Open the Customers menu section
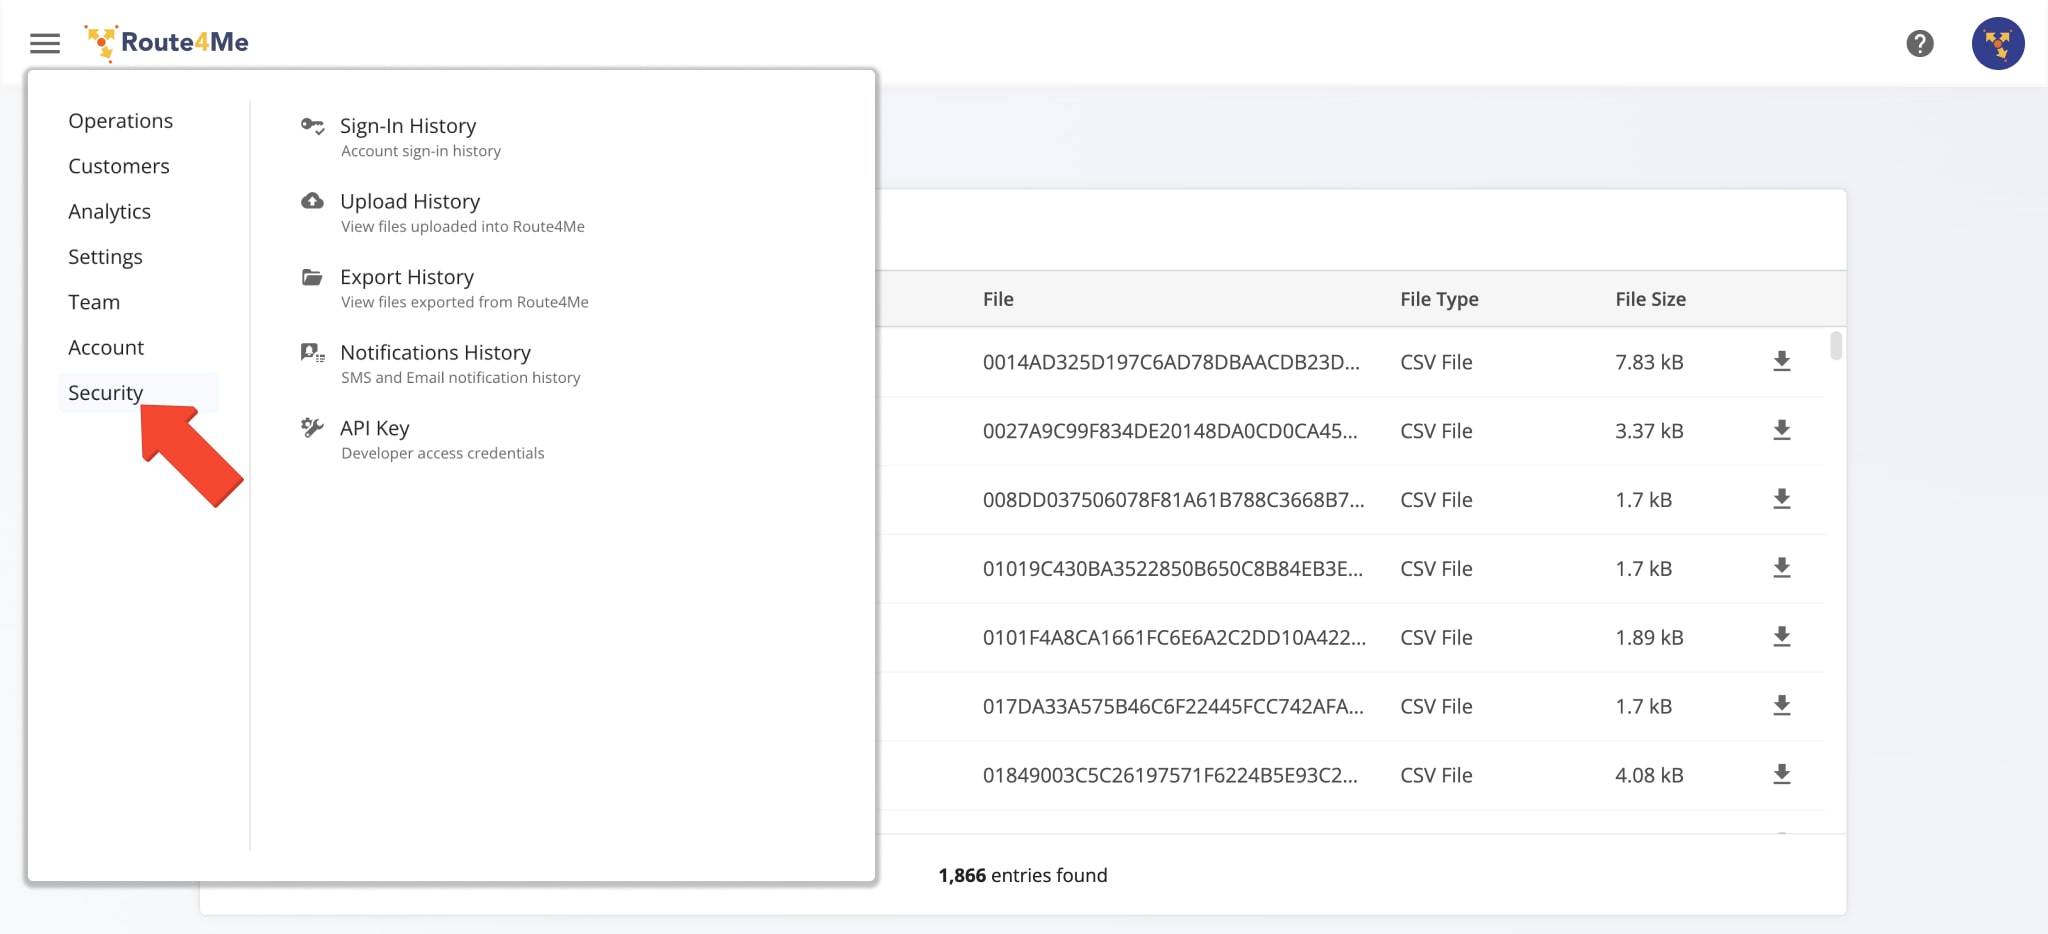This screenshot has width=2048, height=934. point(119,166)
